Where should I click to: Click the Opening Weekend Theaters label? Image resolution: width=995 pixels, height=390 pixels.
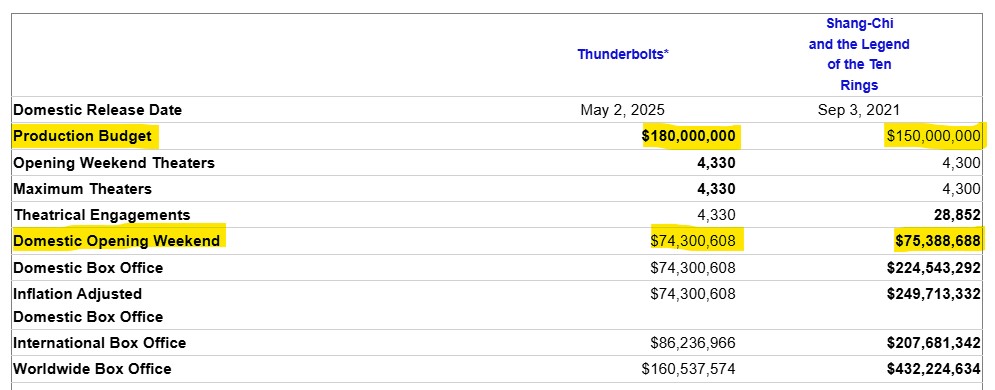click(114, 163)
